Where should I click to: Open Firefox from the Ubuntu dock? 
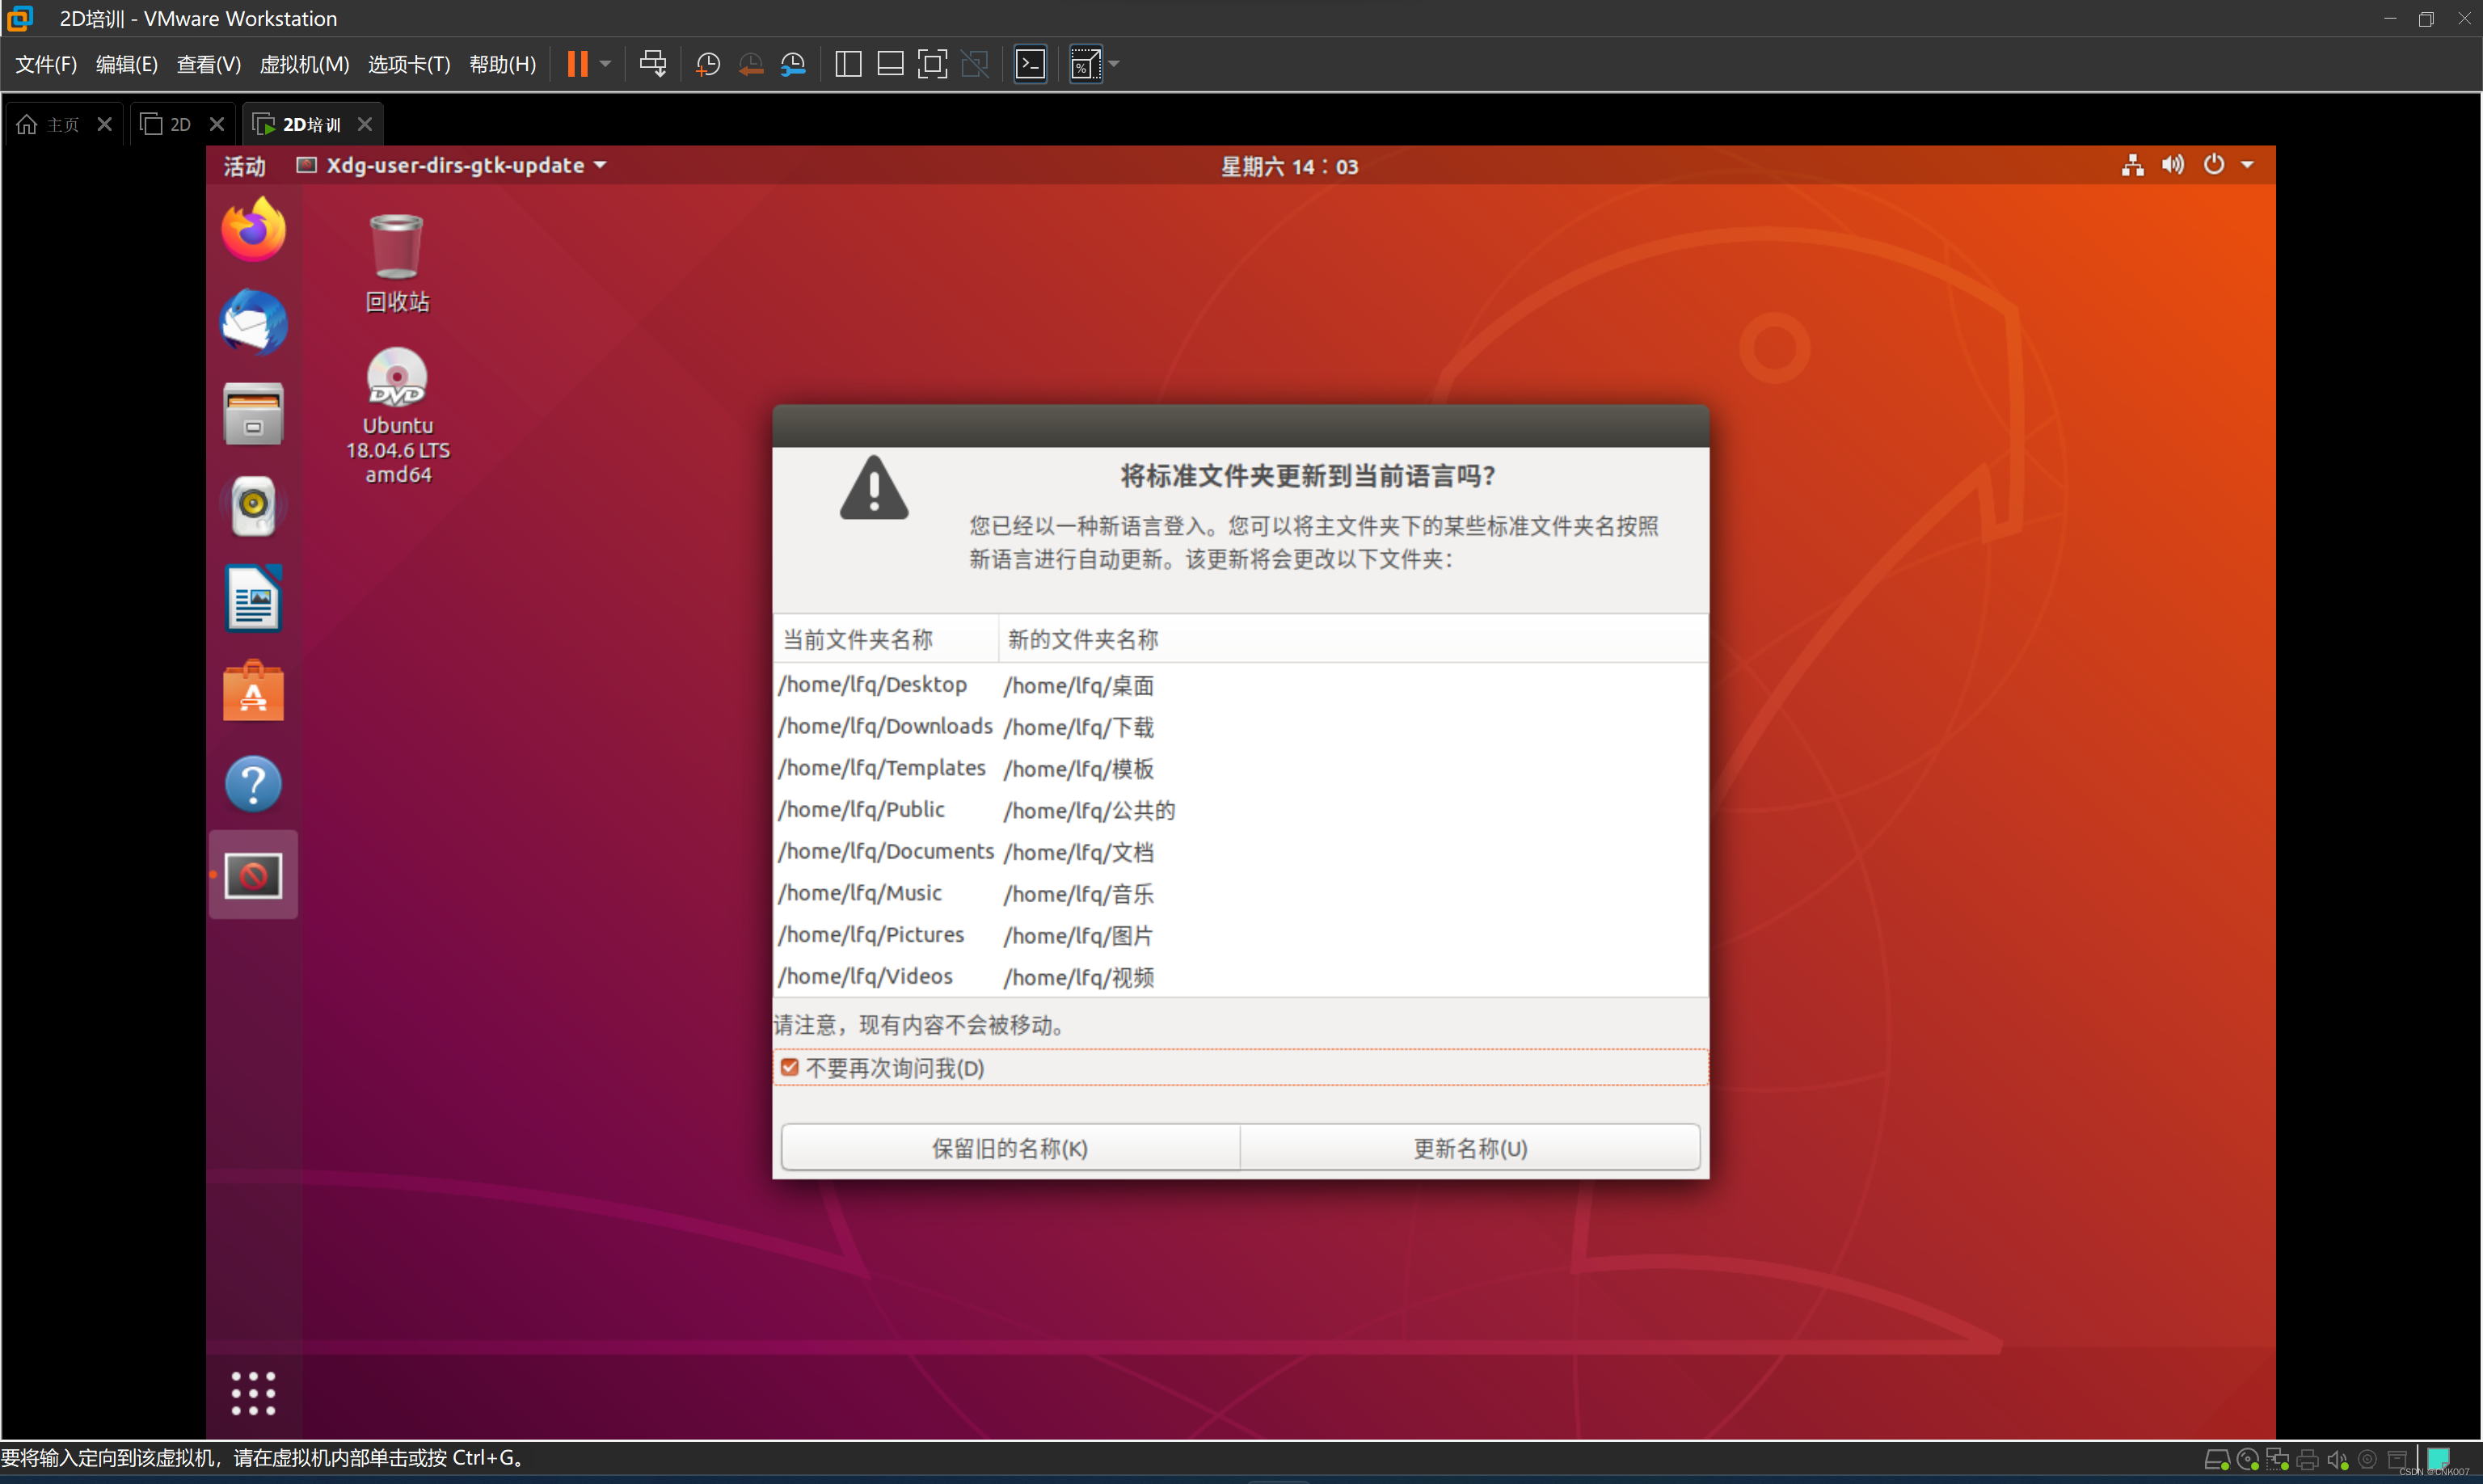pos(253,229)
